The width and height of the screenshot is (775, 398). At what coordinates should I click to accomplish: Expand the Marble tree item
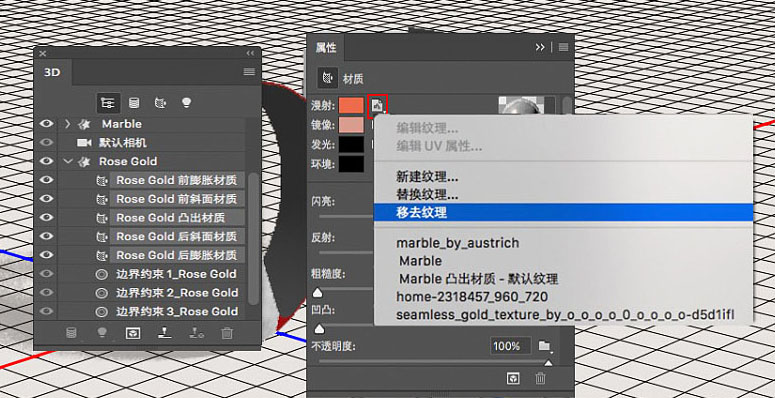(68, 124)
